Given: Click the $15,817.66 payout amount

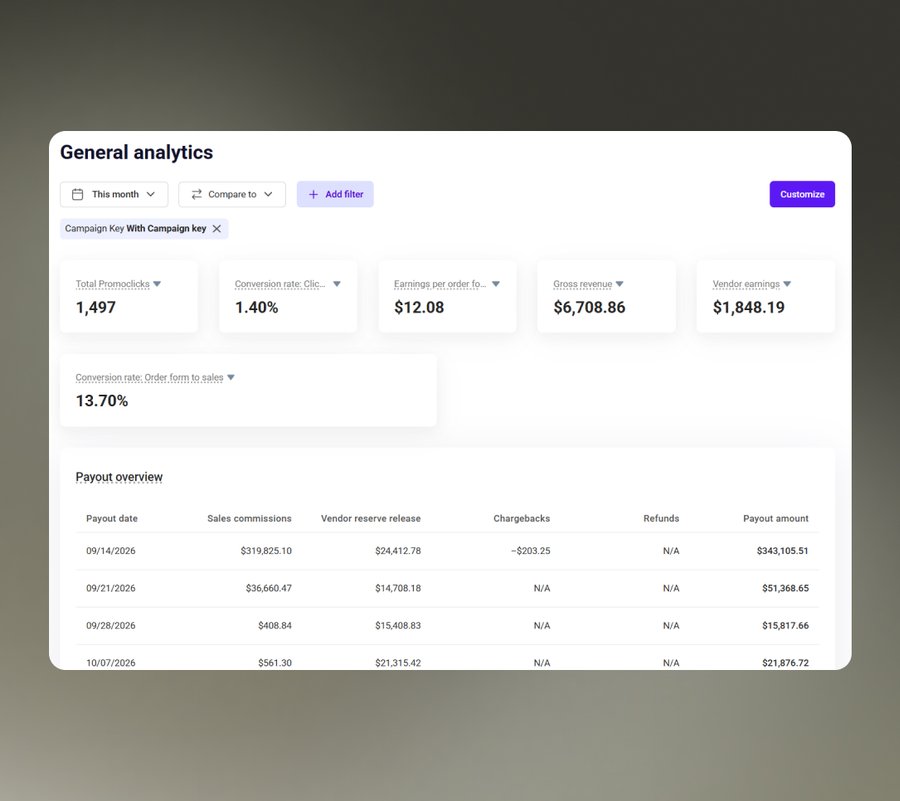Looking at the screenshot, I should point(785,625).
